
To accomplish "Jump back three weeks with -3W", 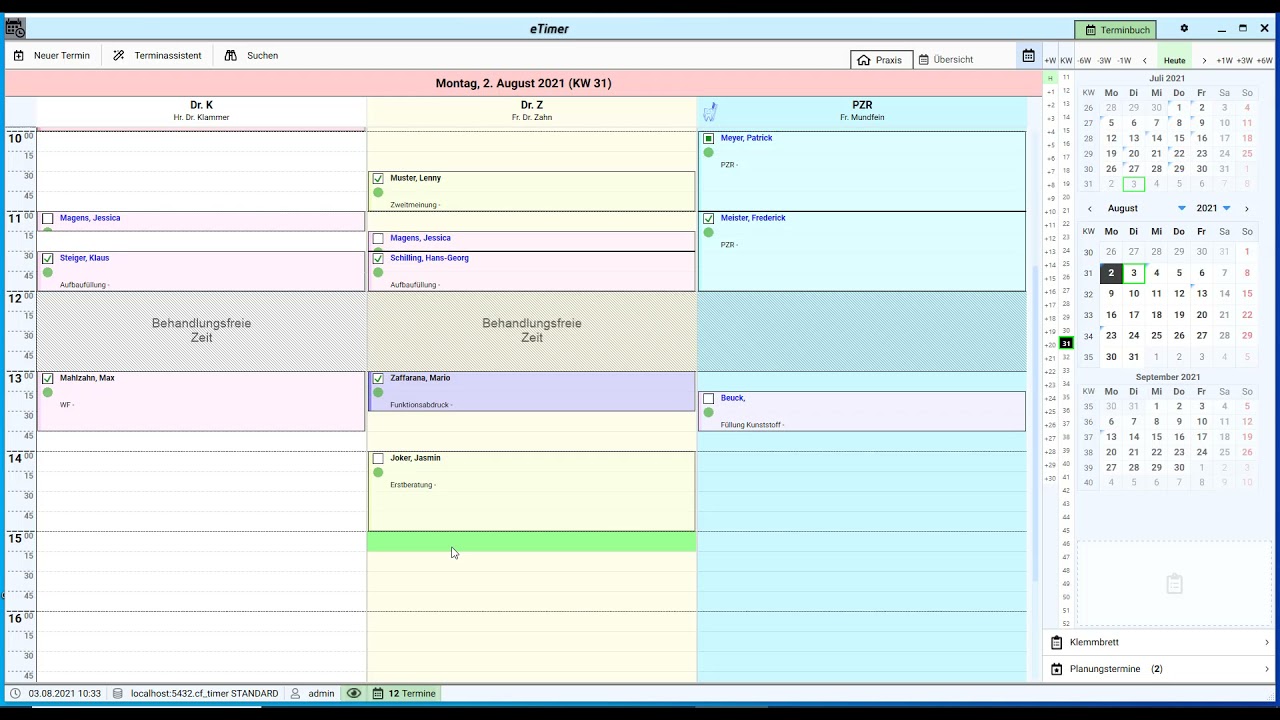I will click(x=1104, y=61).
